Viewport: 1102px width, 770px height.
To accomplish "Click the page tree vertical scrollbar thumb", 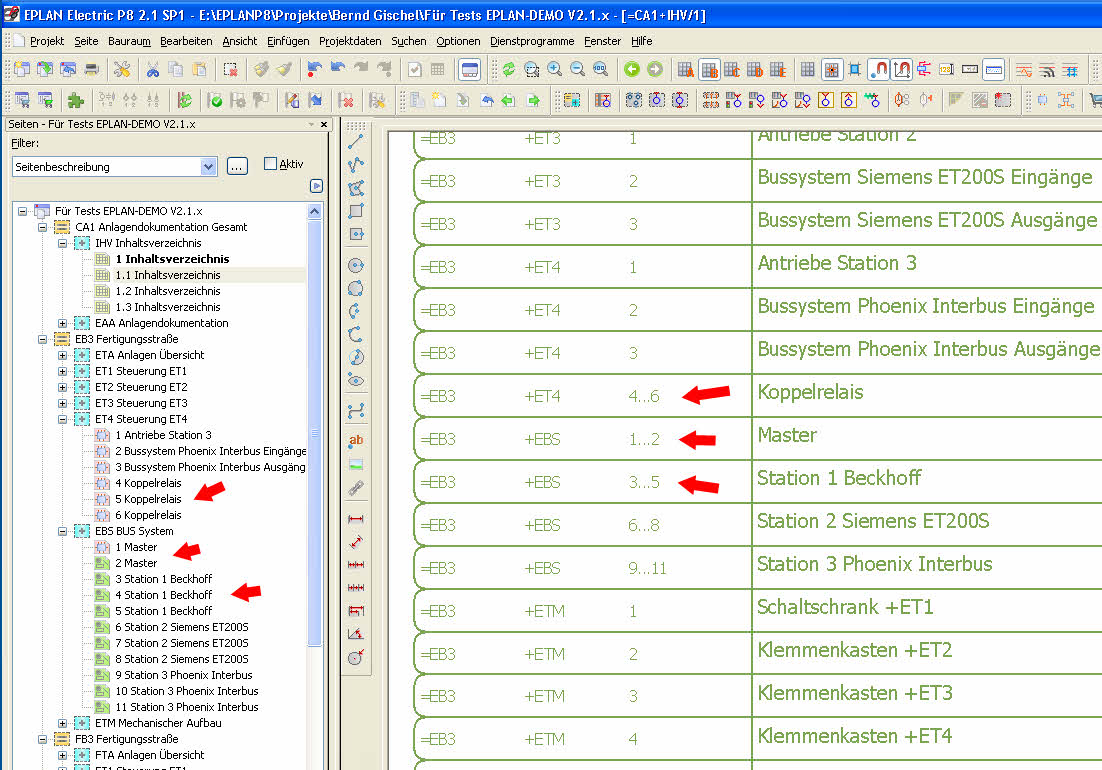I will click(314, 432).
